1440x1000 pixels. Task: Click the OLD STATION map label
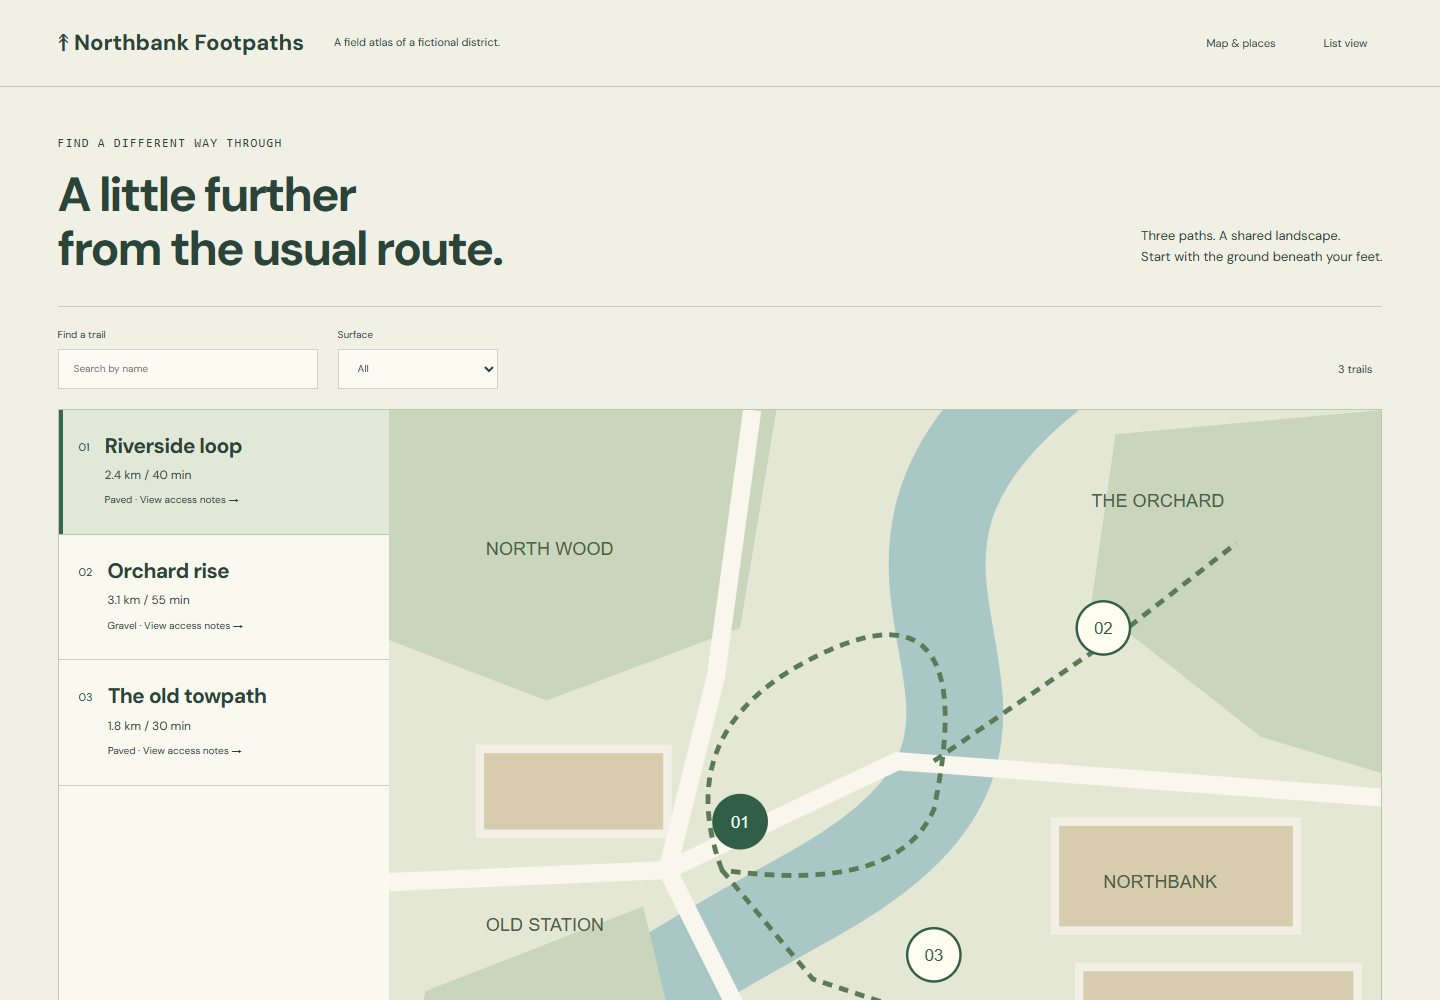click(x=545, y=925)
